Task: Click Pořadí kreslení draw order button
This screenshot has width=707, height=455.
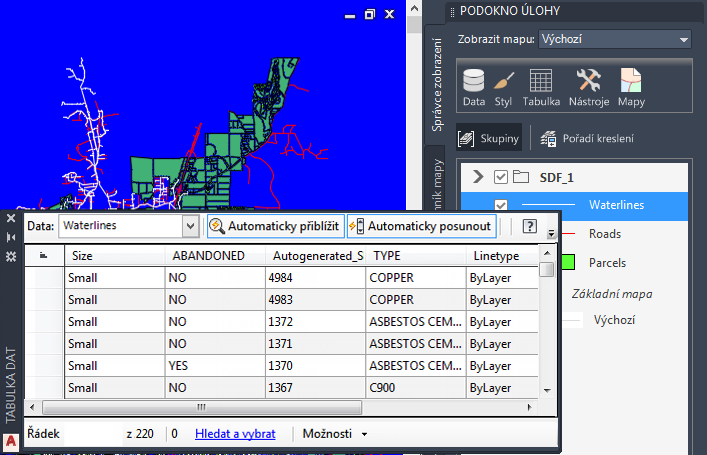Action: 587,138
